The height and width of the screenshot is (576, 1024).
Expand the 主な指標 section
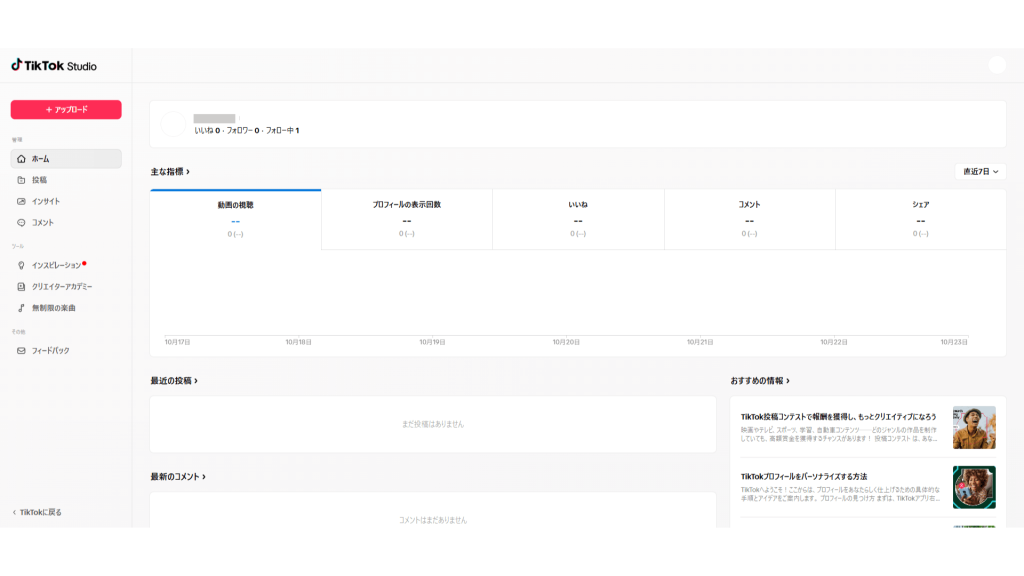click(170, 172)
